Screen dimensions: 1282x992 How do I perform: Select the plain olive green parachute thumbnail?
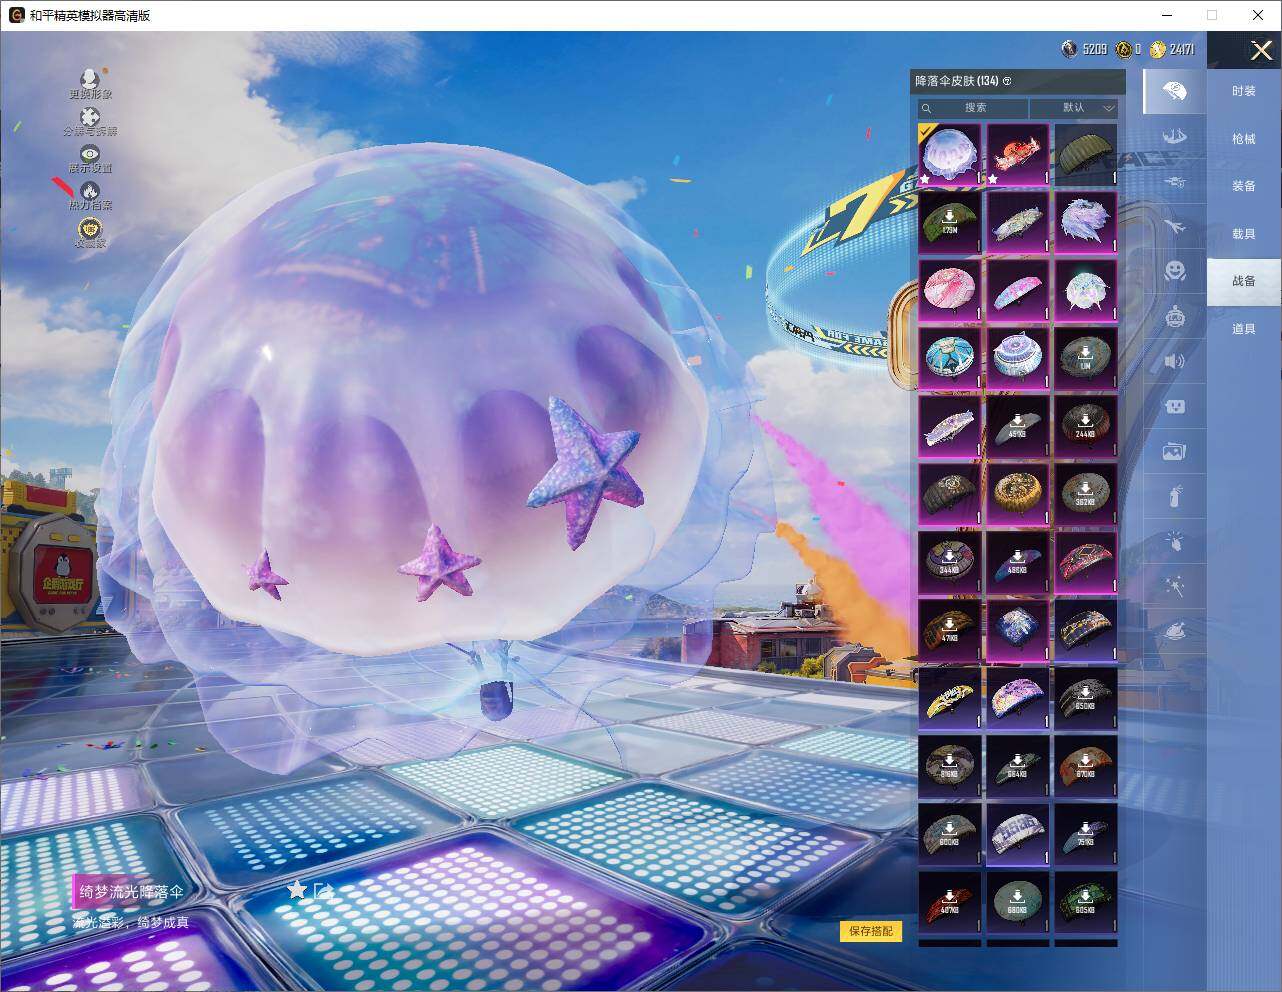(1086, 155)
